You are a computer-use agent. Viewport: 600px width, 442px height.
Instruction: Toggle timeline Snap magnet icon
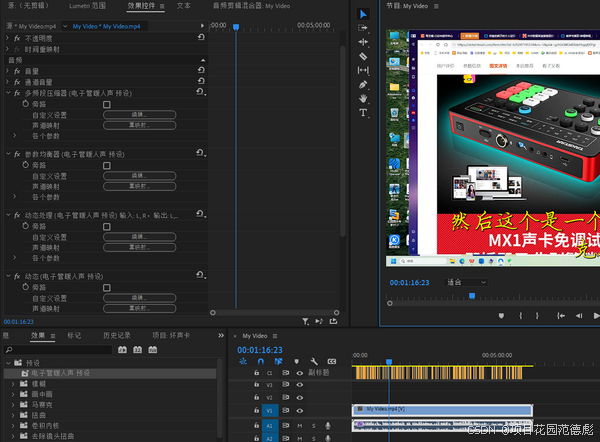261,361
